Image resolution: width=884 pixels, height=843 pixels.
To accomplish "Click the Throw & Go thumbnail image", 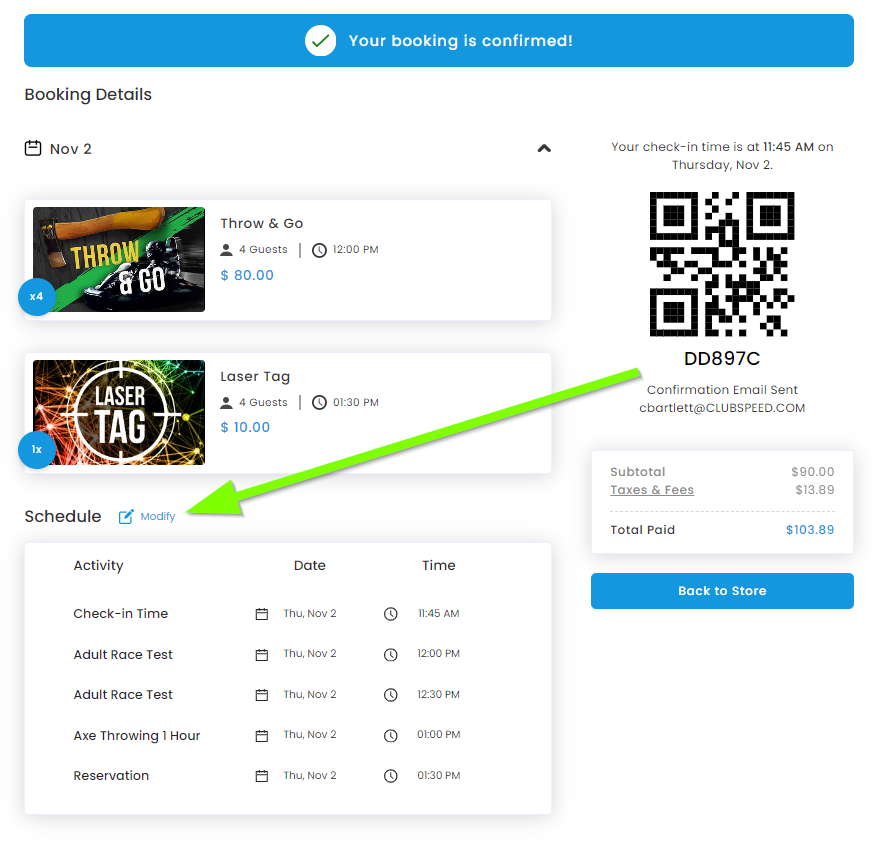I will coord(118,259).
